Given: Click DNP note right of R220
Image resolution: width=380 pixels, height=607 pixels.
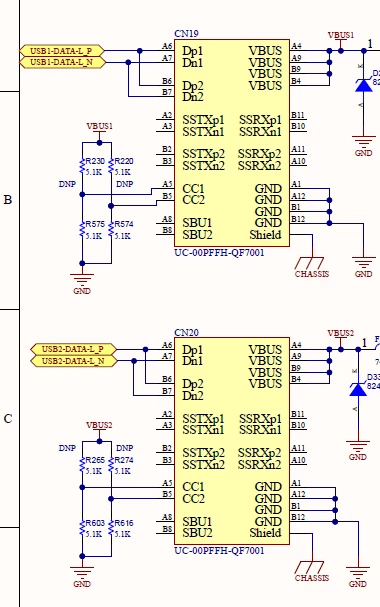Looking at the screenshot, I should tap(125, 184).
